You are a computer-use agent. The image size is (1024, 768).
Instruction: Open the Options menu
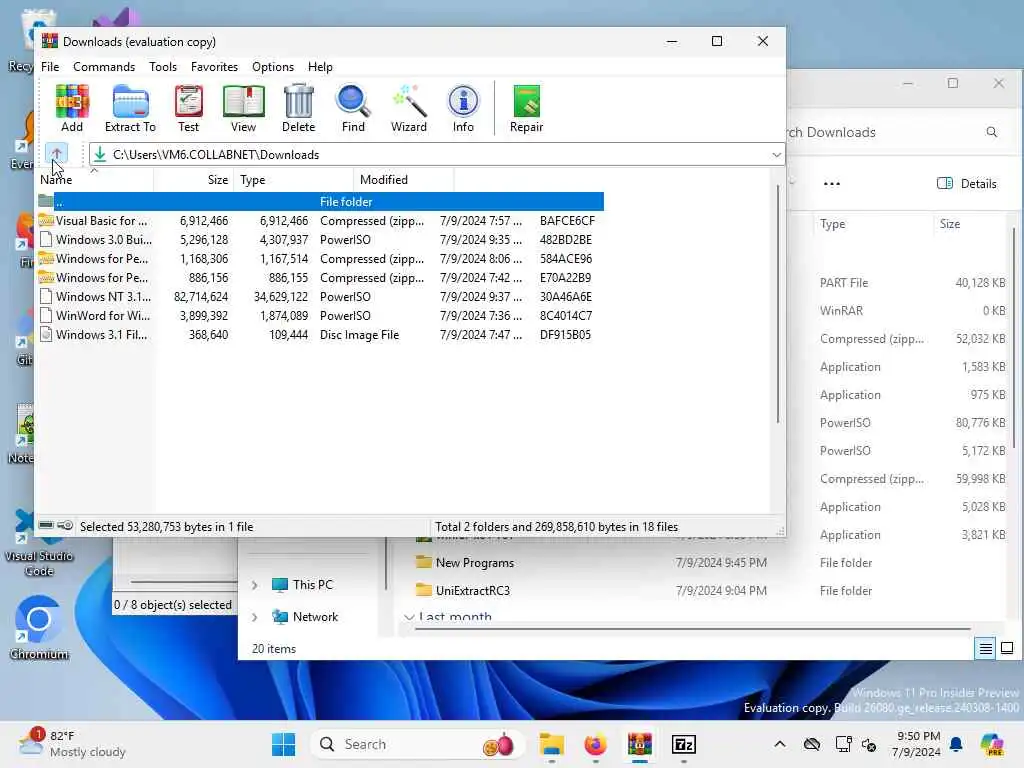tap(273, 67)
